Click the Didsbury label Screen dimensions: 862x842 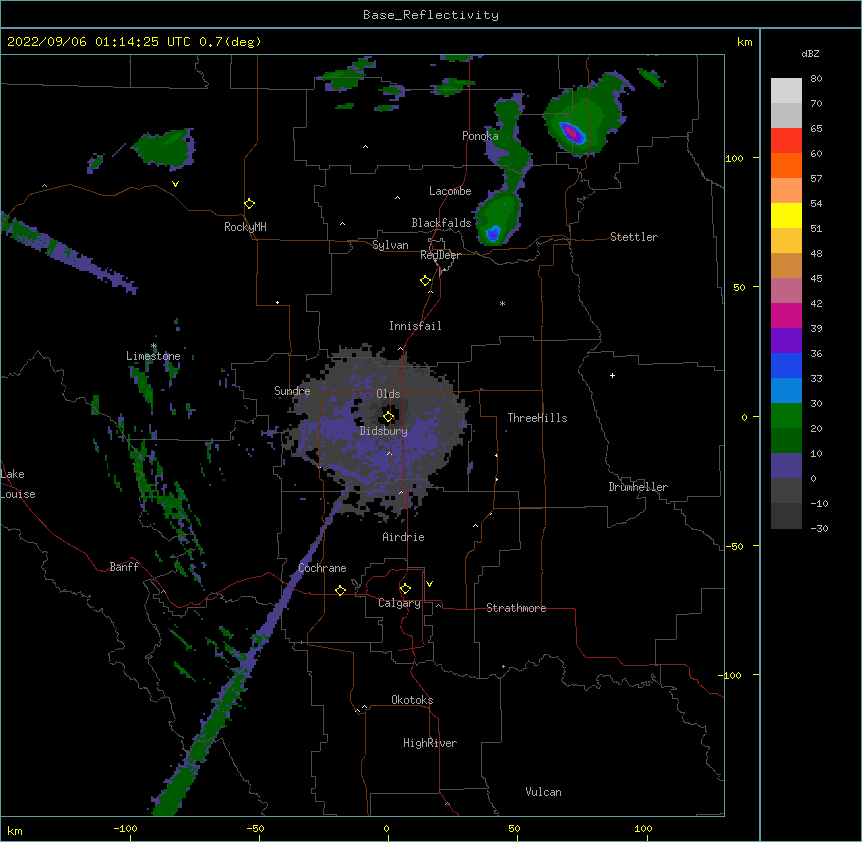(384, 431)
